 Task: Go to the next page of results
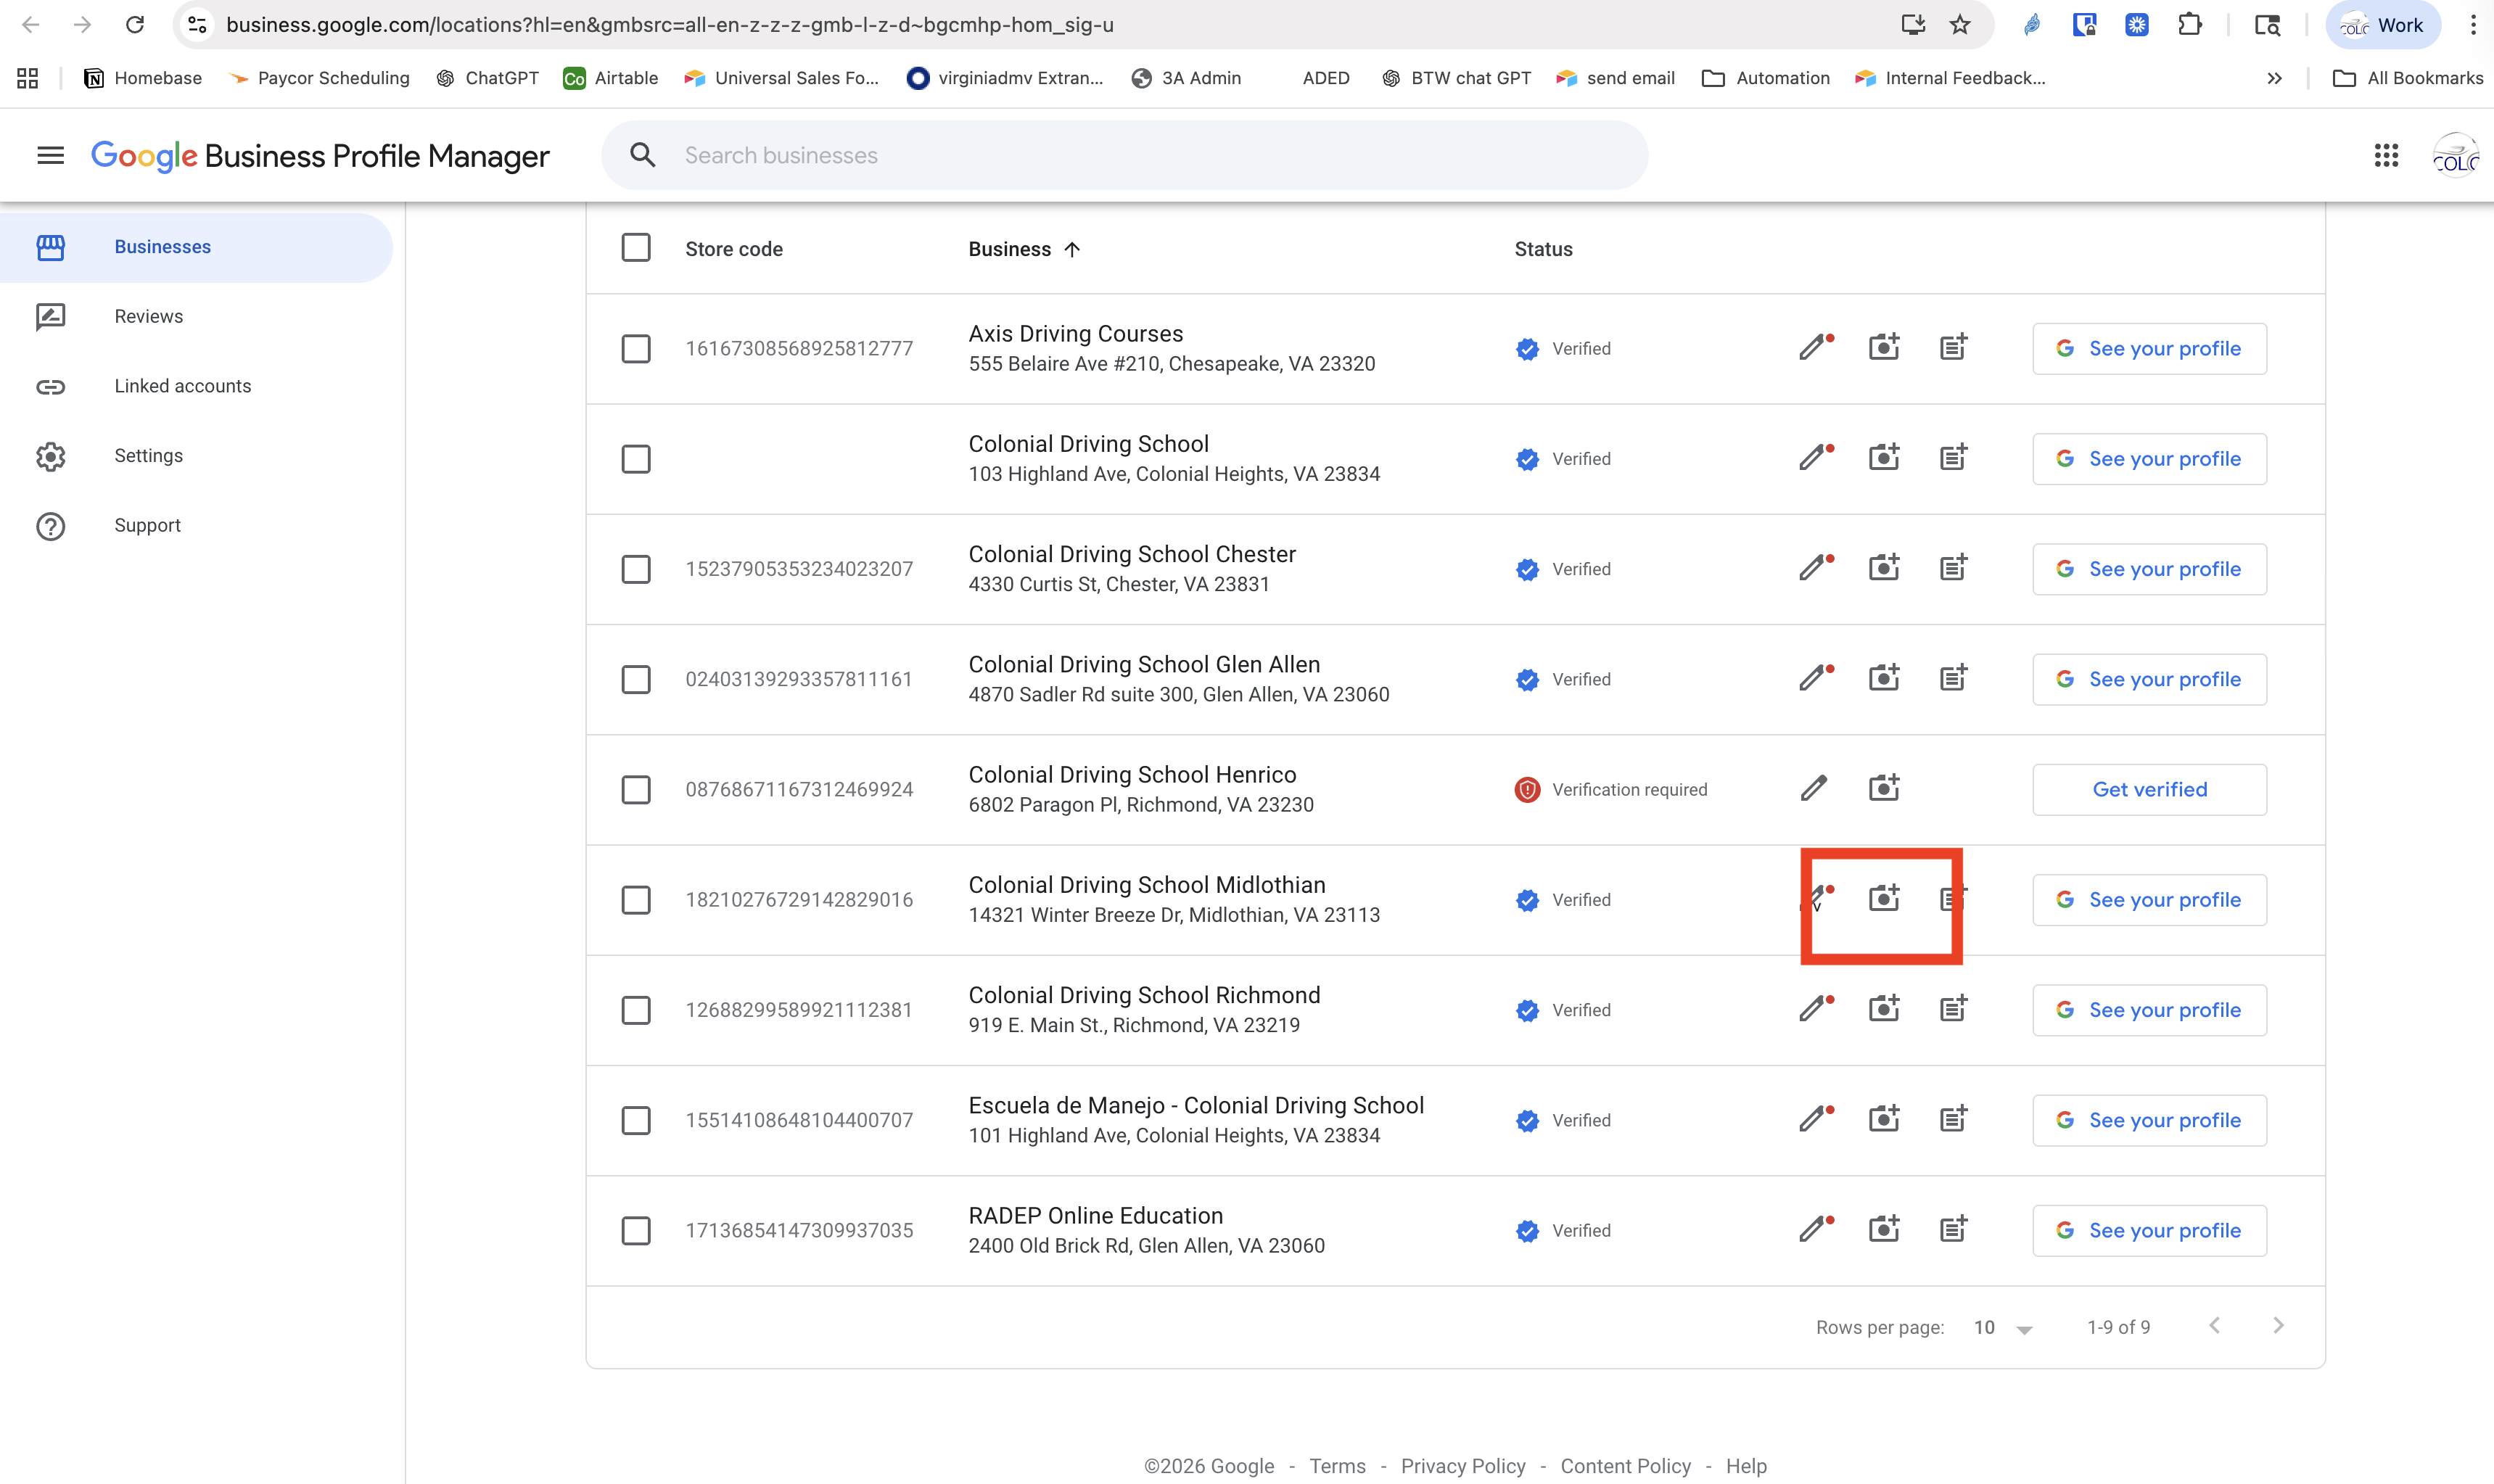2278,1326
